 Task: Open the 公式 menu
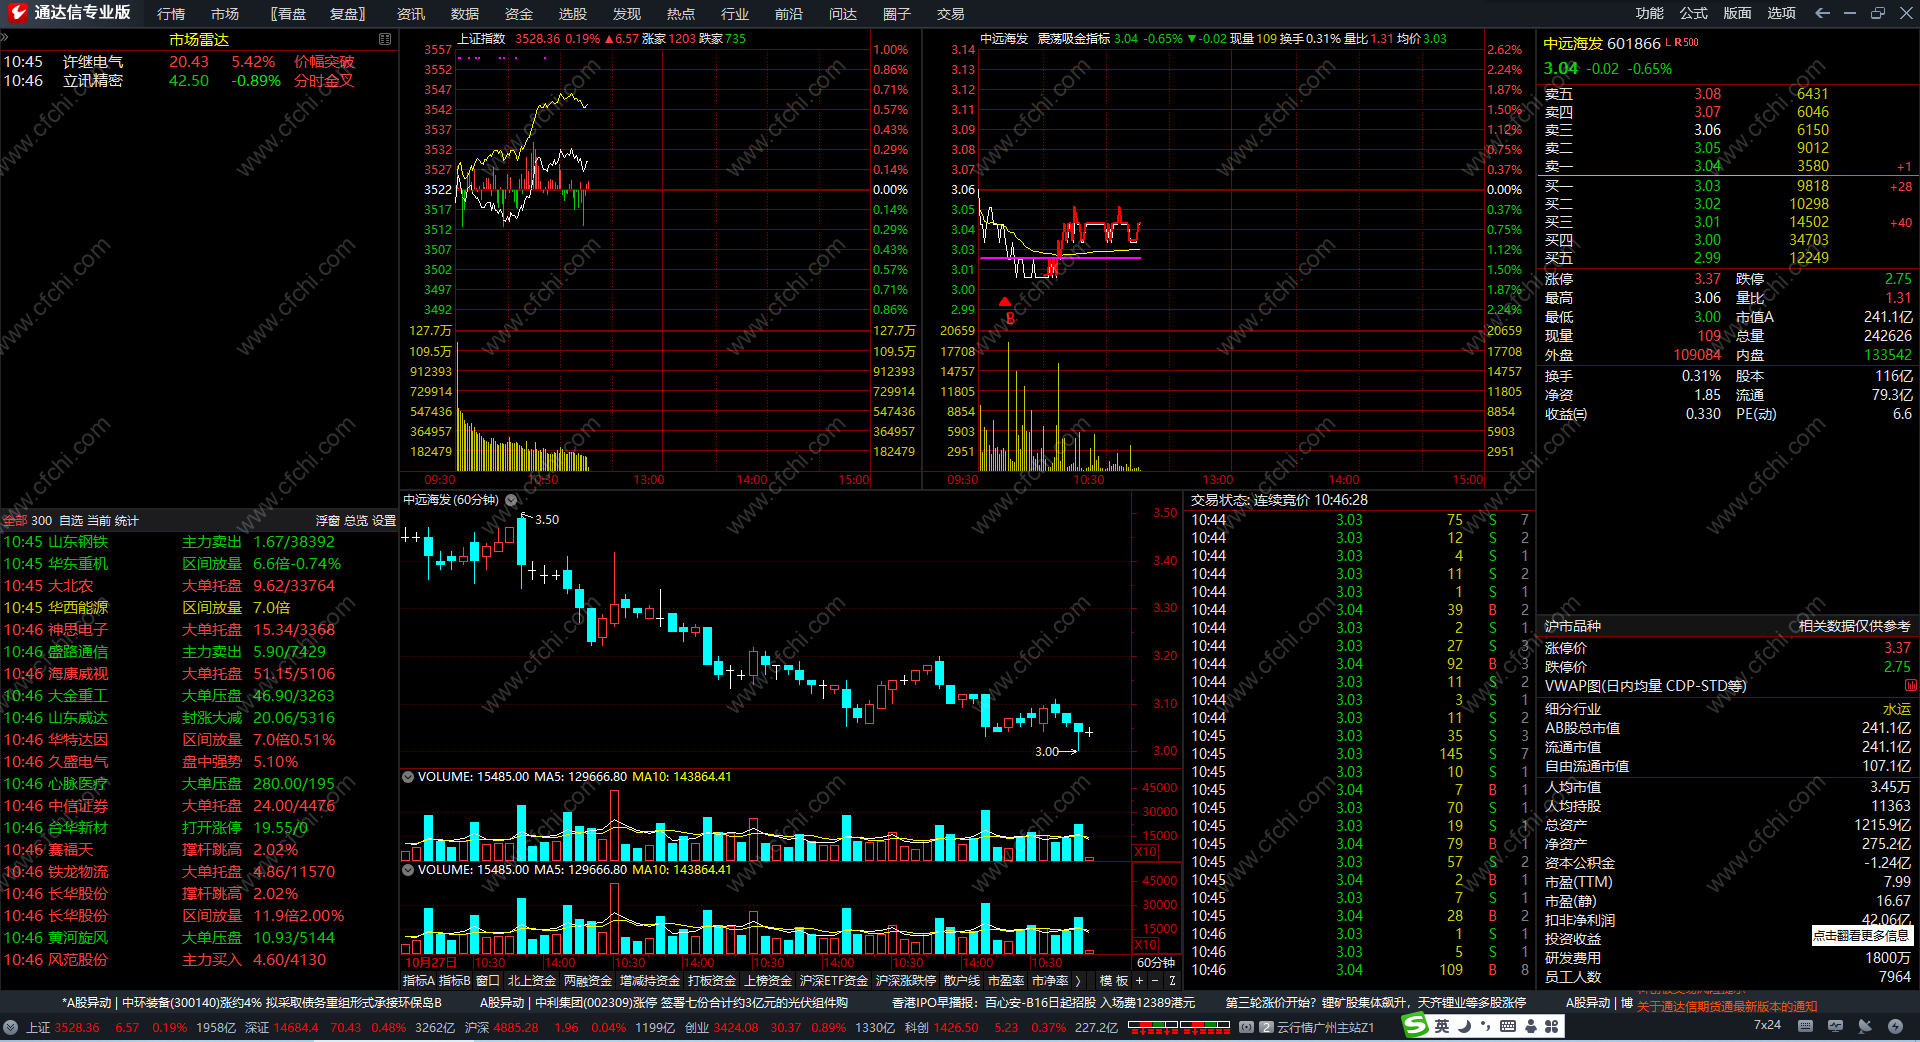point(1694,13)
